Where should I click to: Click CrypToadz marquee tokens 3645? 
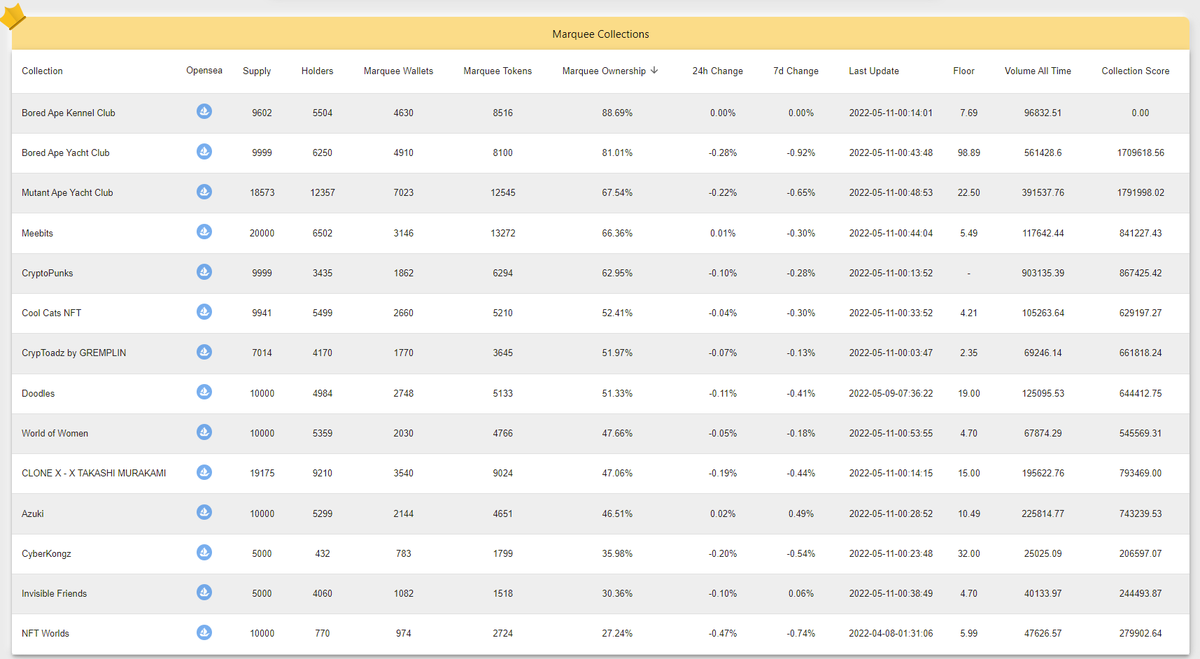503,353
